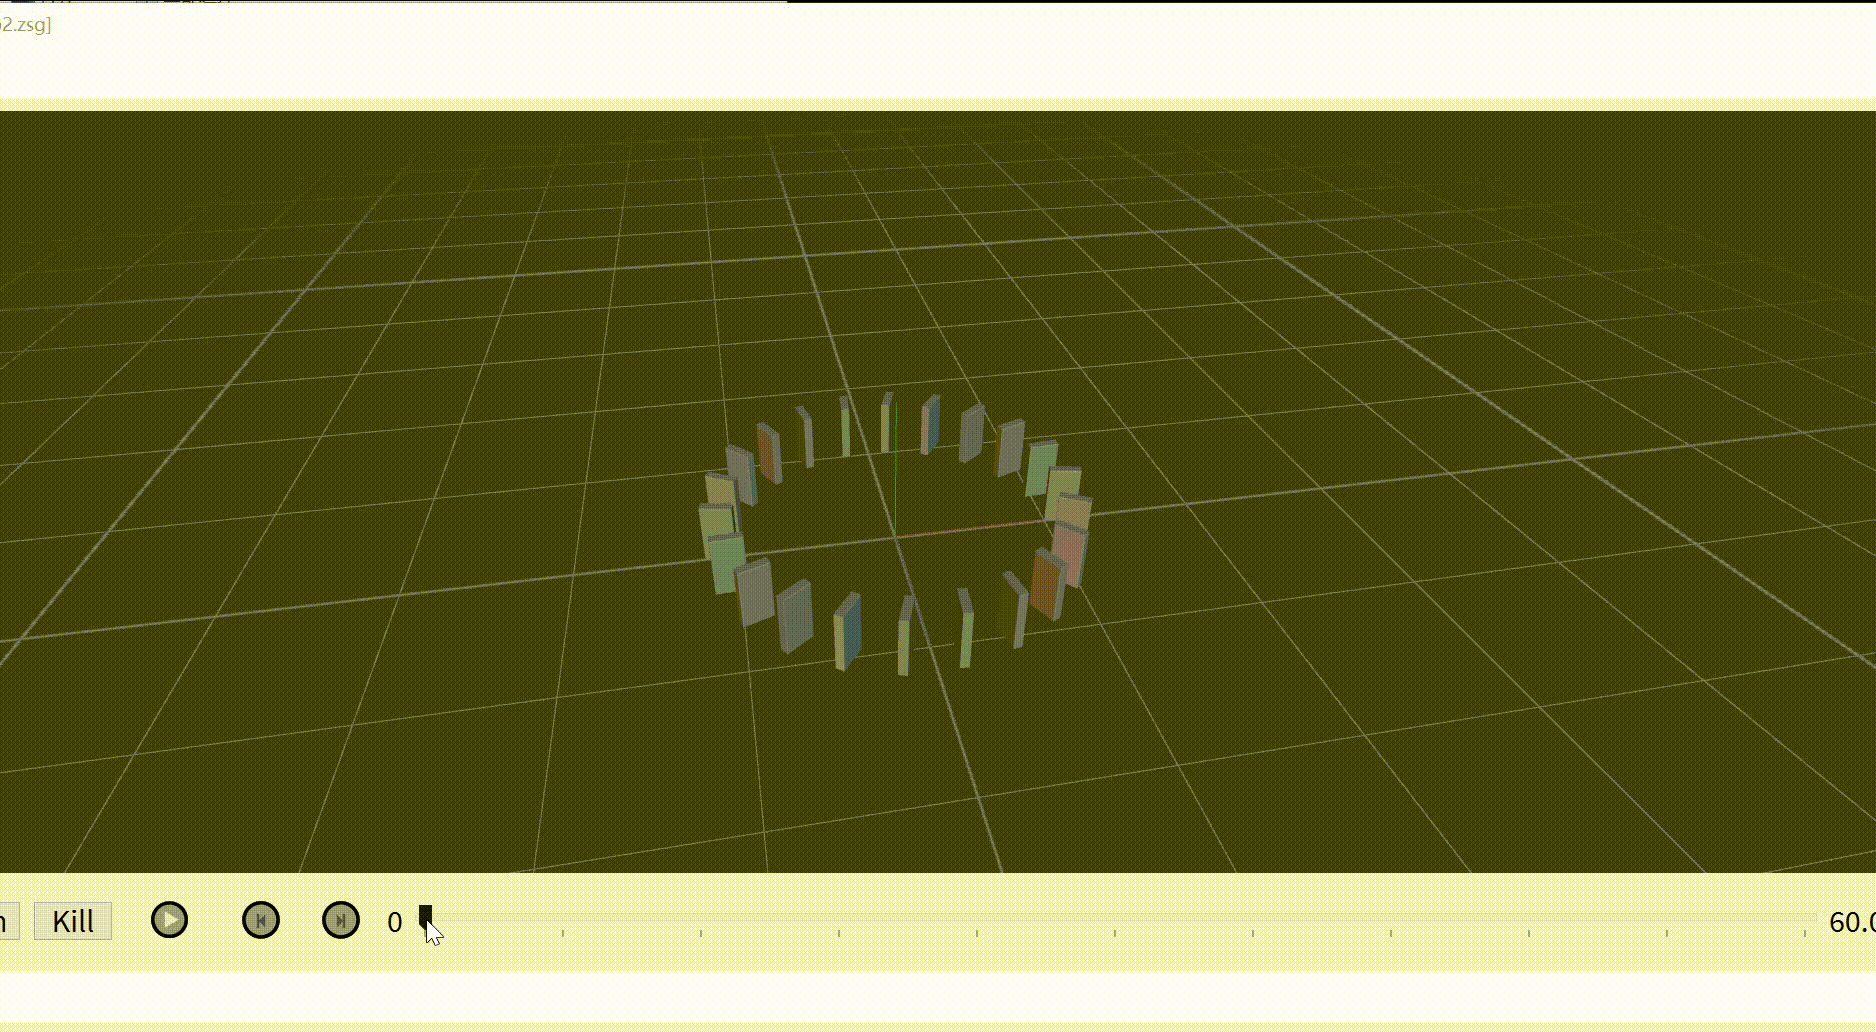Start simulation with the play button
Viewport: 1876px width, 1032px height.
coord(169,920)
